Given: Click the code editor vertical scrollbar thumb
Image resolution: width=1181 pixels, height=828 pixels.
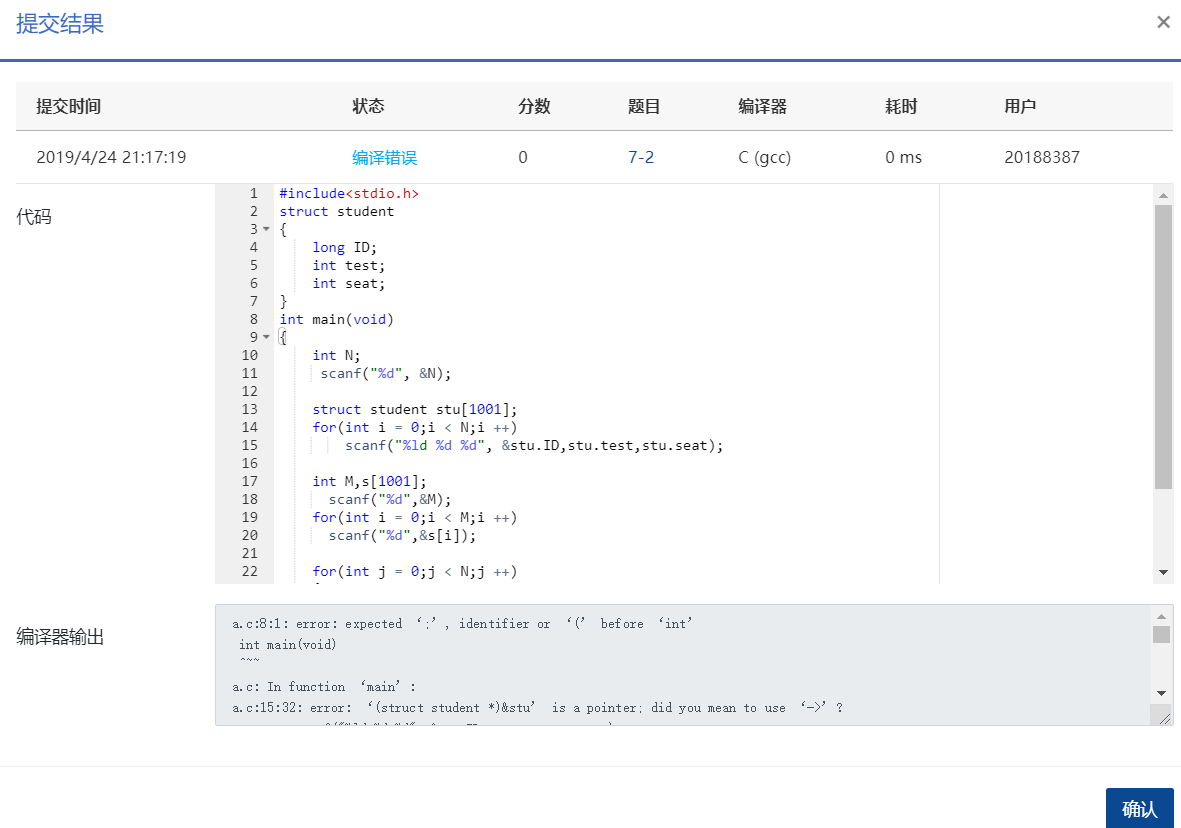Looking at the screenshot, I should (1164, 347).
